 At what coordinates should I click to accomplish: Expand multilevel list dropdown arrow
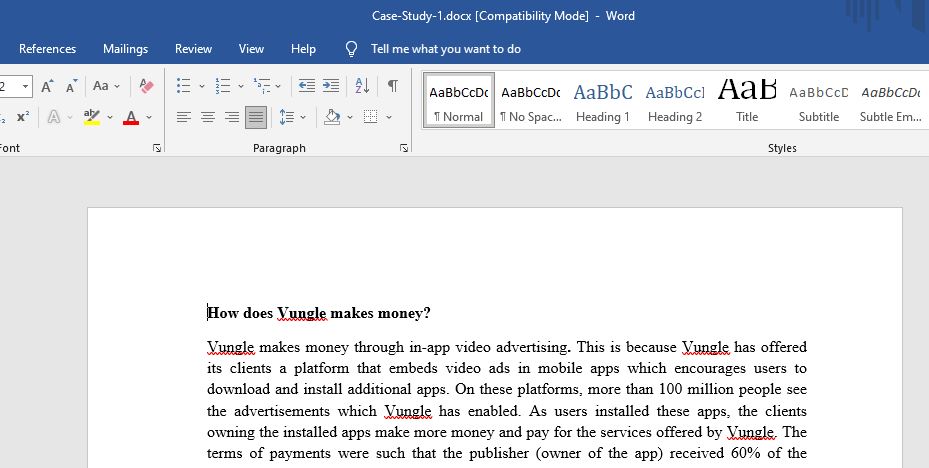278,86
